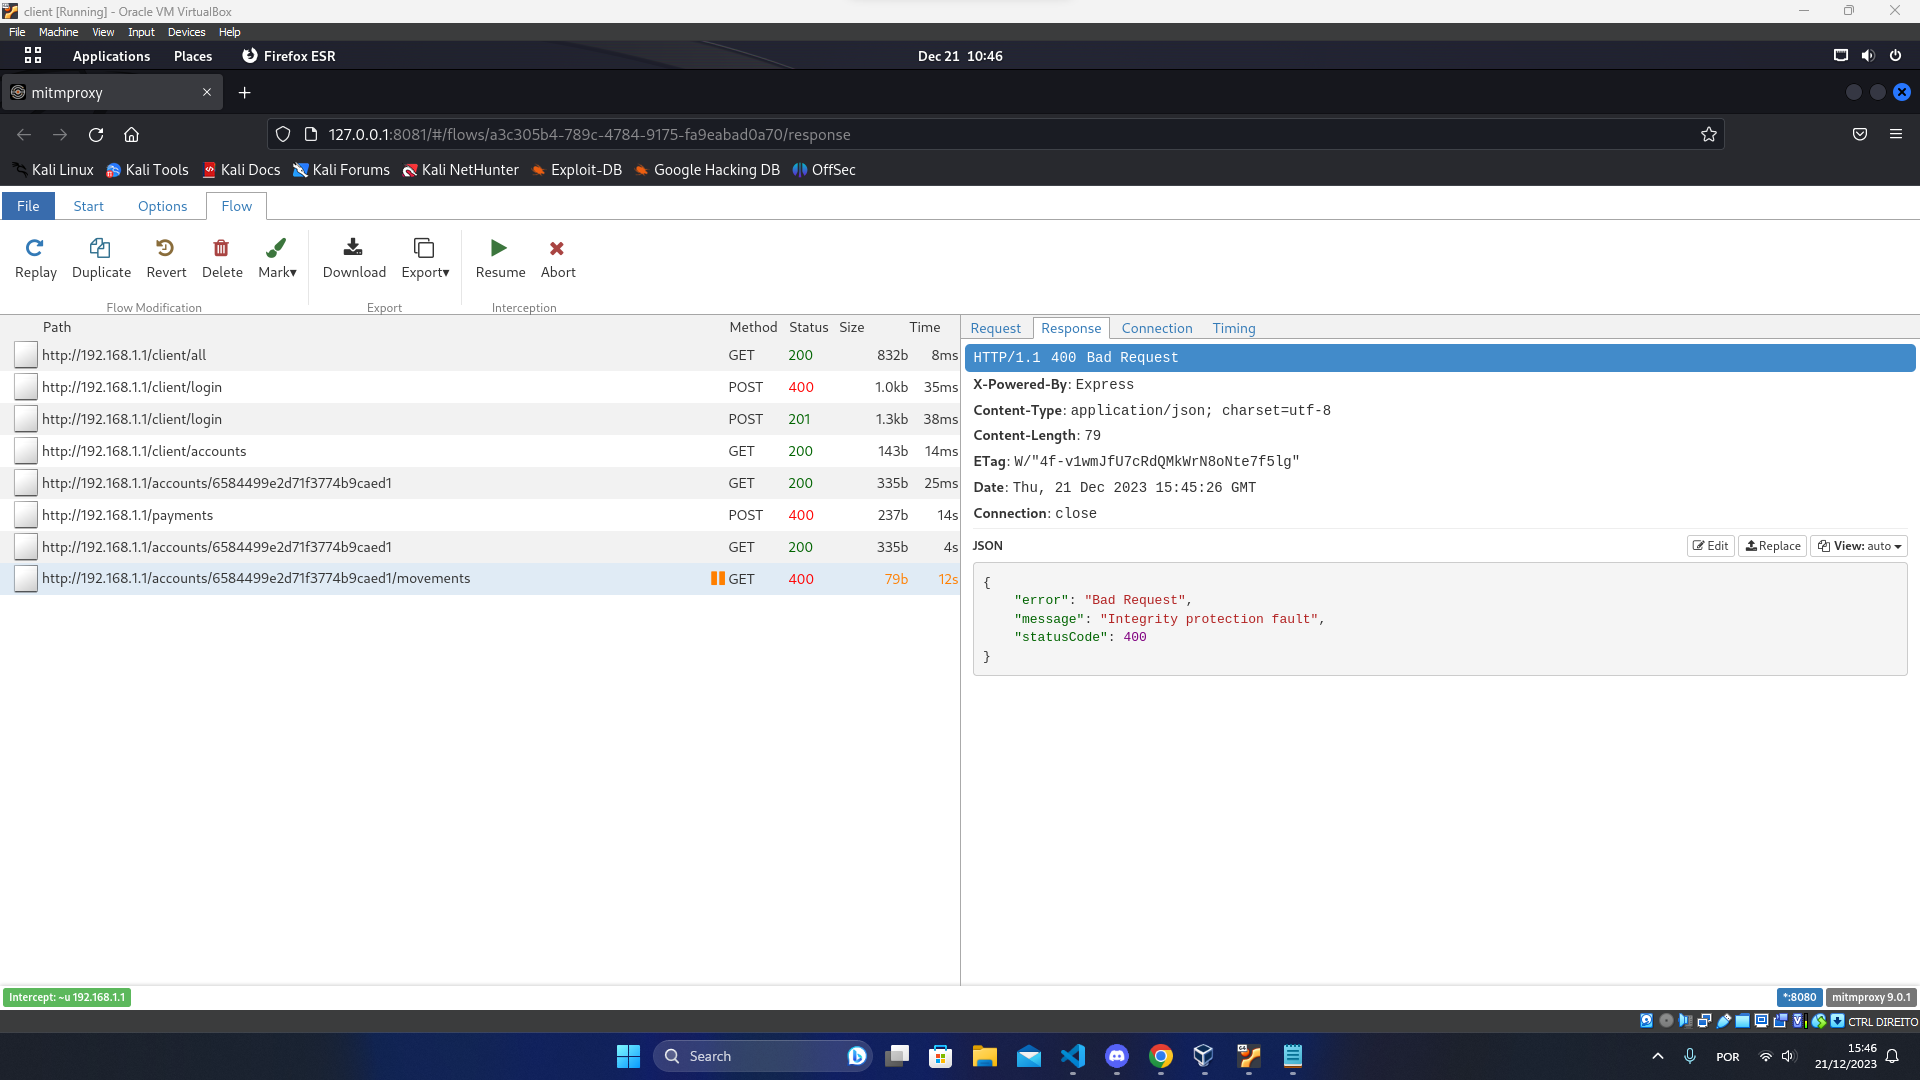The width and height of the screenshot is (1920, 1080).
Task: Check the box for /client/accounts flow
Action: [x=26, y=451]
